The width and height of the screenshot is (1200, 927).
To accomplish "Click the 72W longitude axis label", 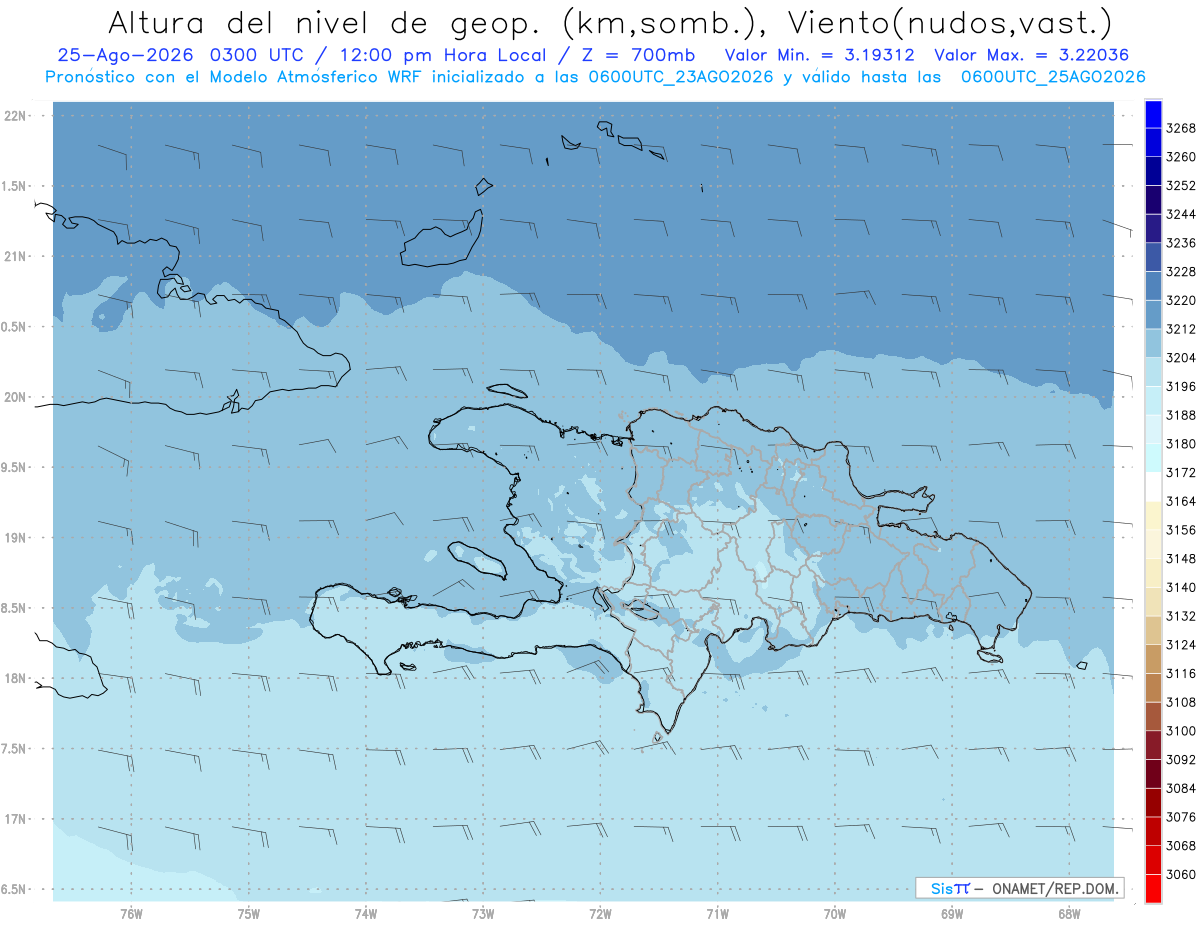I will pos(600,914).
